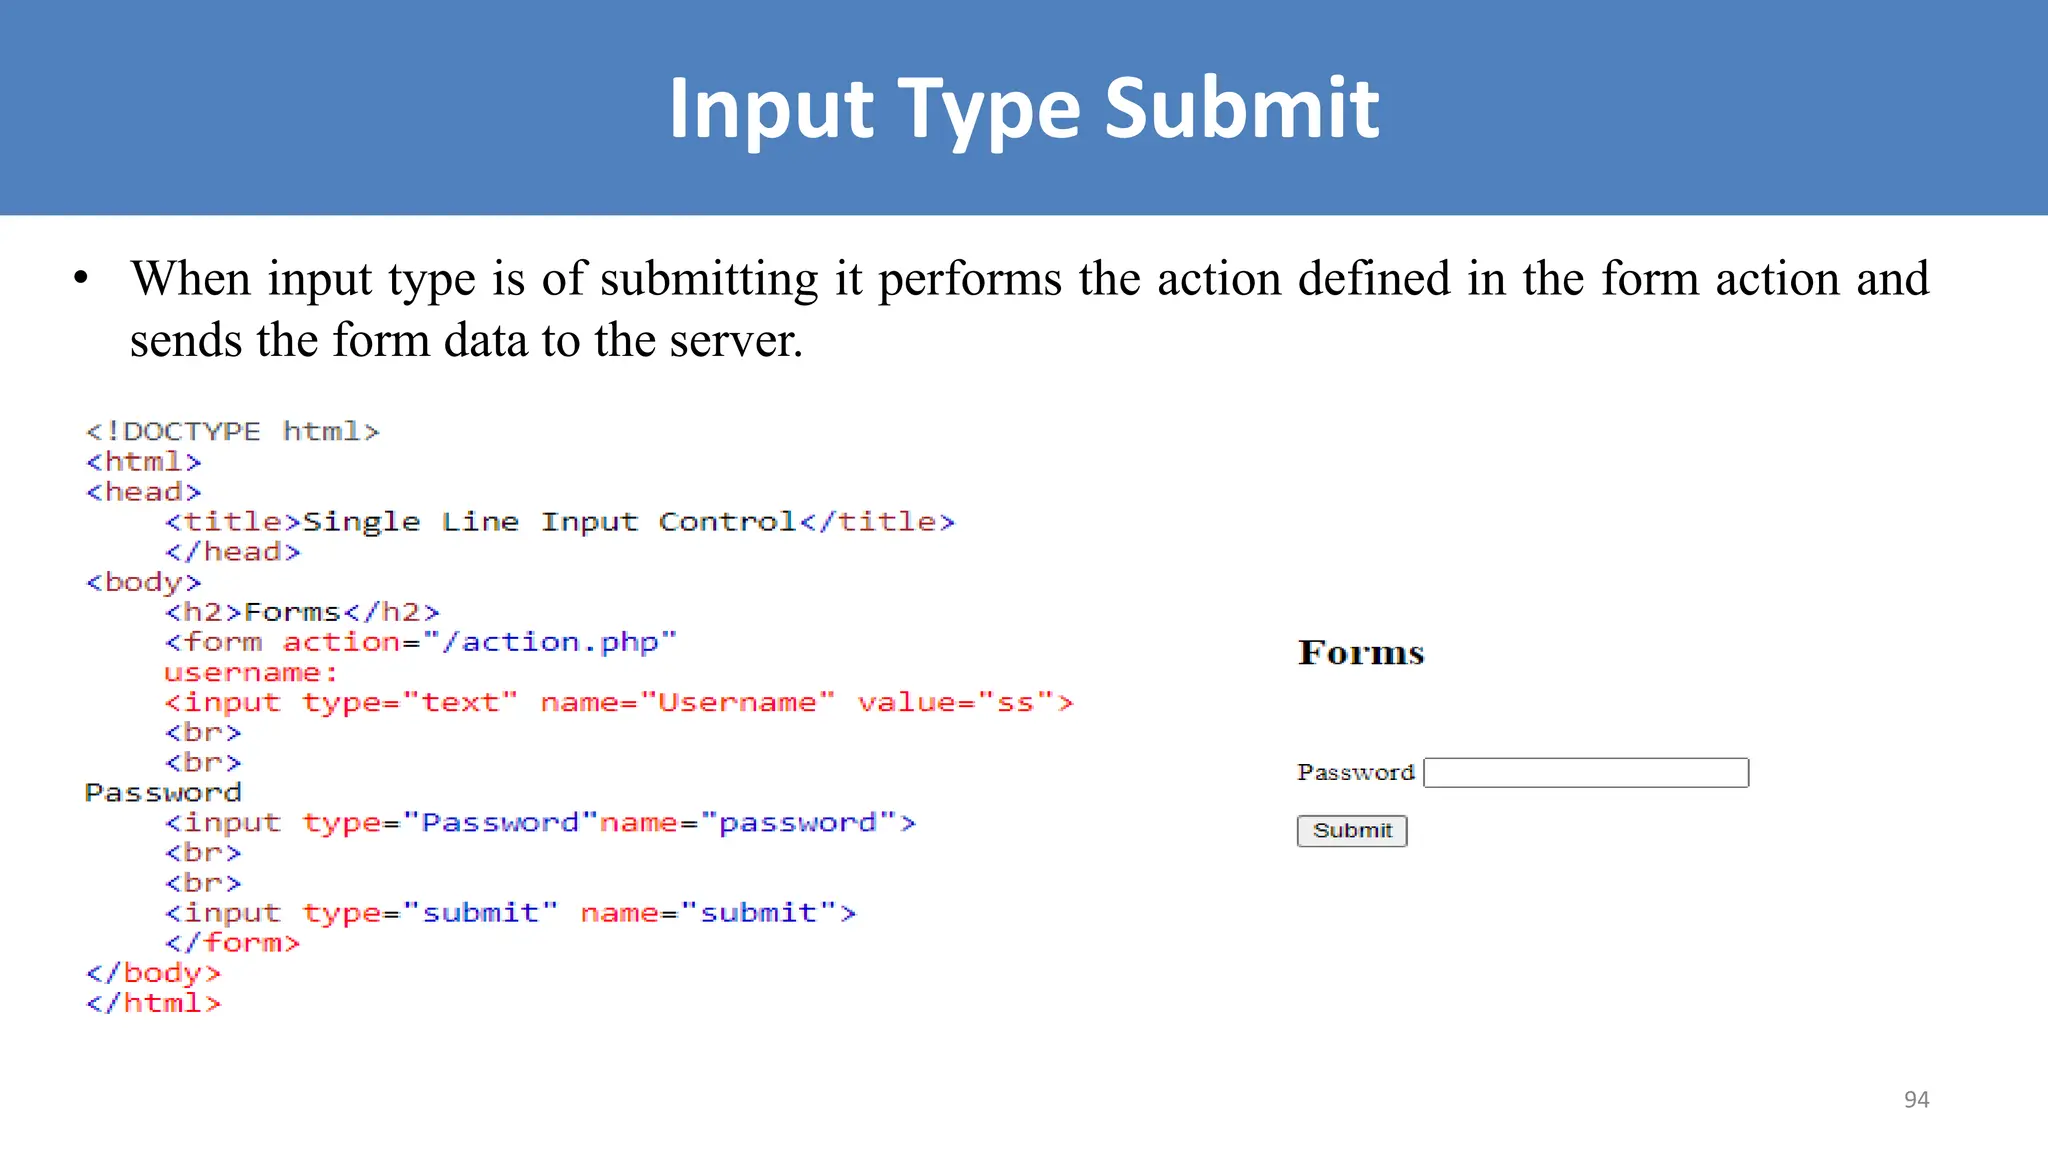Click the Password input field
The image size is (2048, 1152).
1586,773
